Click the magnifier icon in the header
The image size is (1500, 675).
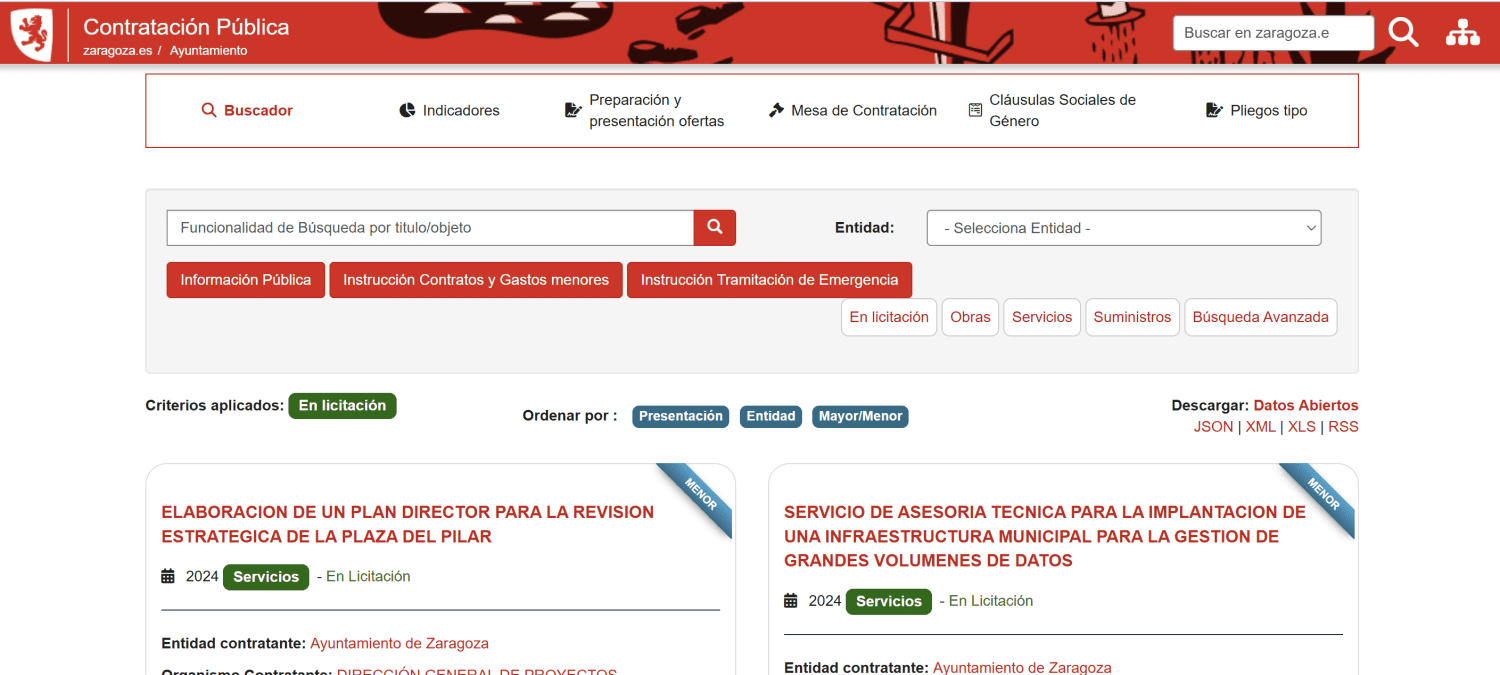point(1403,33)
